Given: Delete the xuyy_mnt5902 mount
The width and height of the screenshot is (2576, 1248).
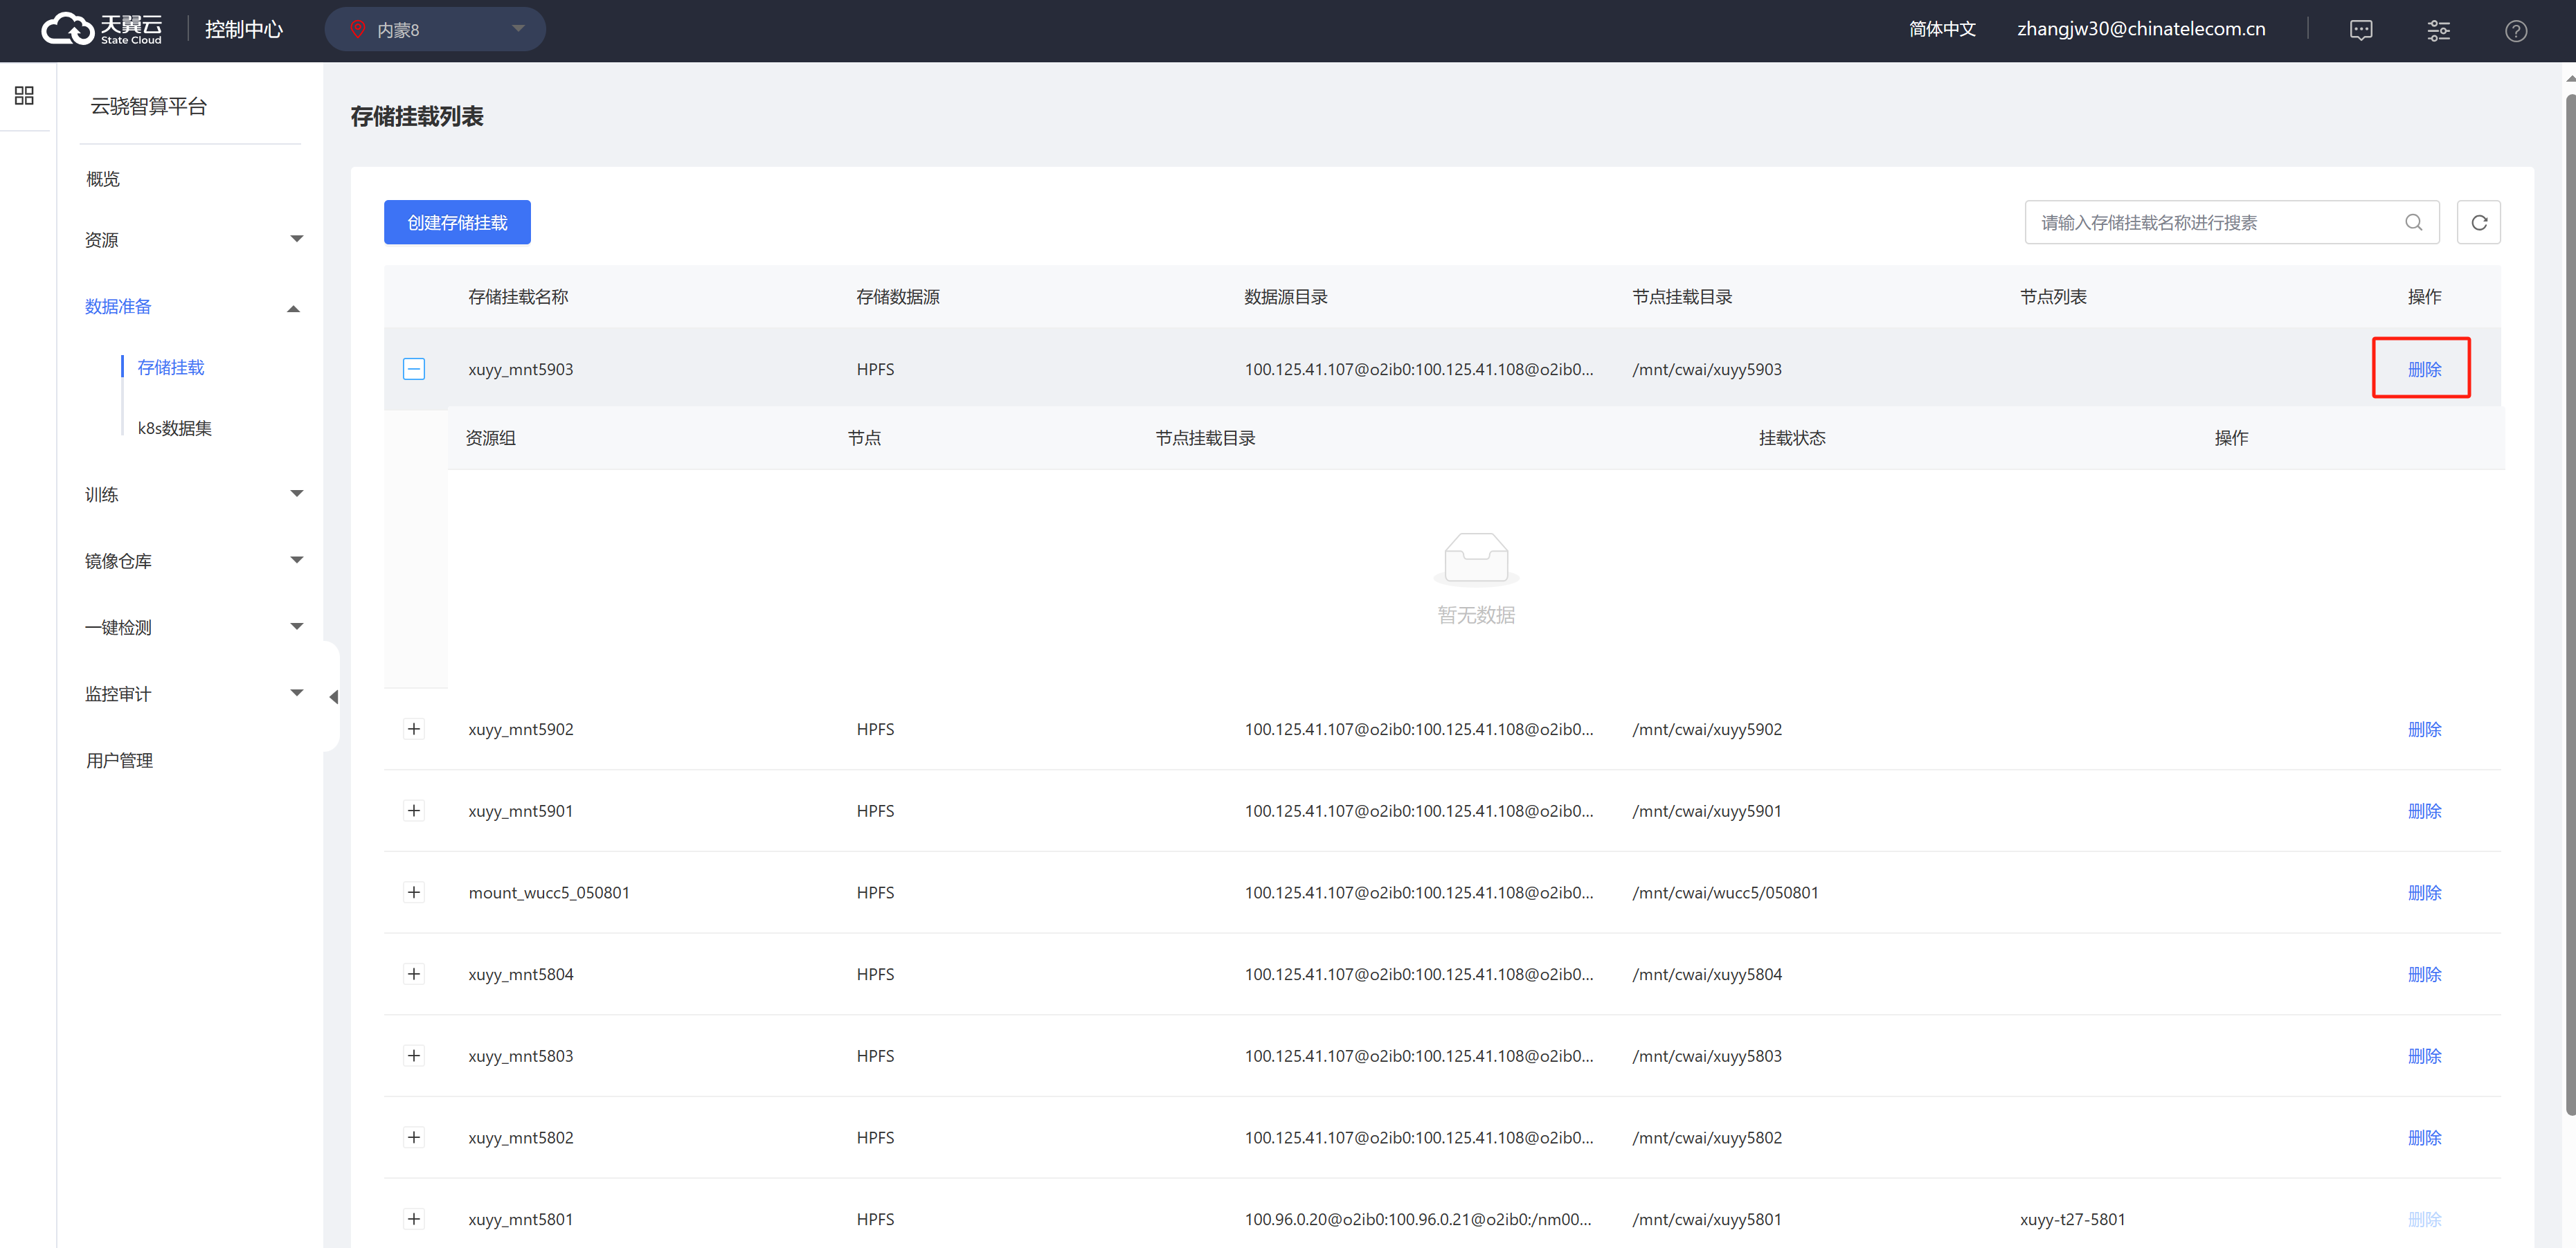Looking at the screenshot, I should pos(2424,729).
